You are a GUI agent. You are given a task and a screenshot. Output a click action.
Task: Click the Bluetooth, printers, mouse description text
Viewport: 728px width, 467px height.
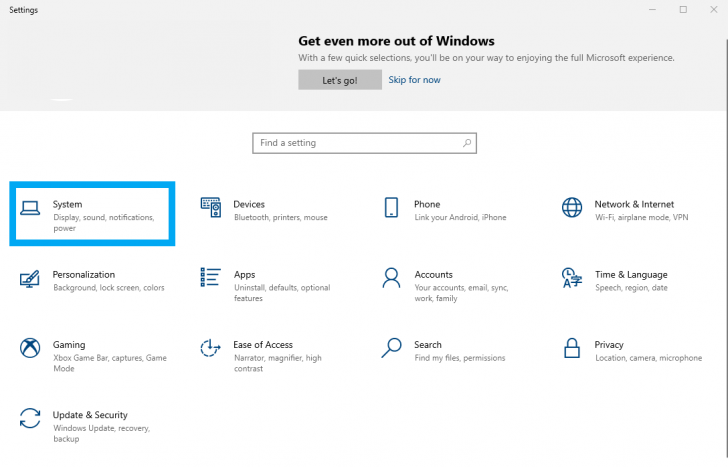click(280, 217)
